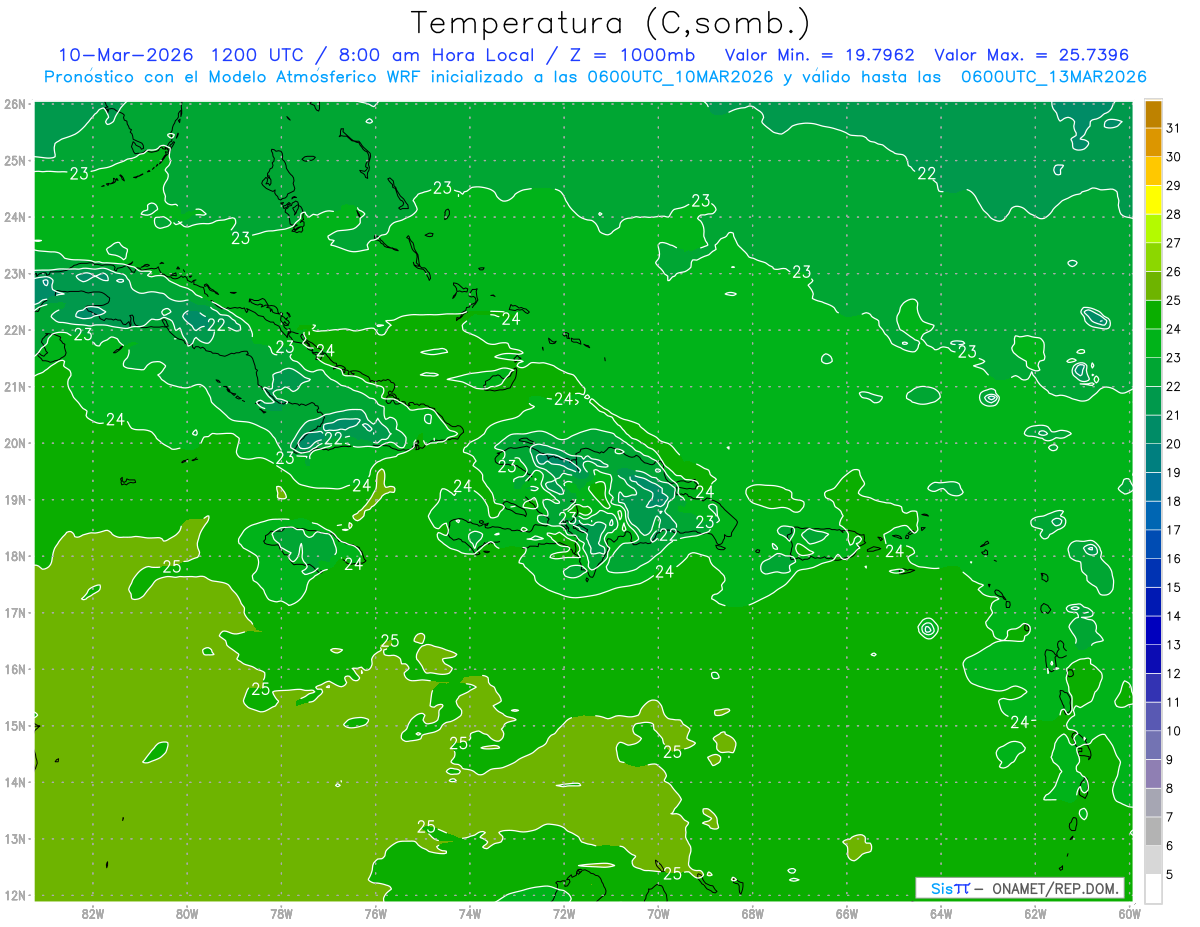Click the '0600UTC_13MAR2026' valid-until text
This screenshot has height=927, width=1200.
point(1053,77)
